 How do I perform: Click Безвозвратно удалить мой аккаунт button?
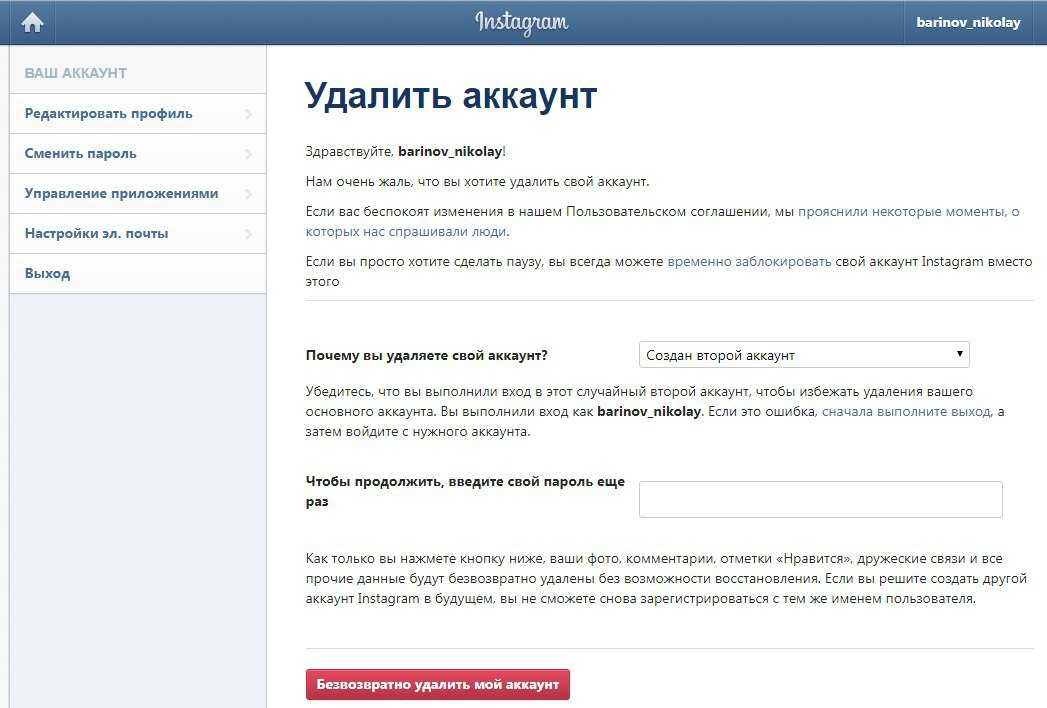[437, 685]
